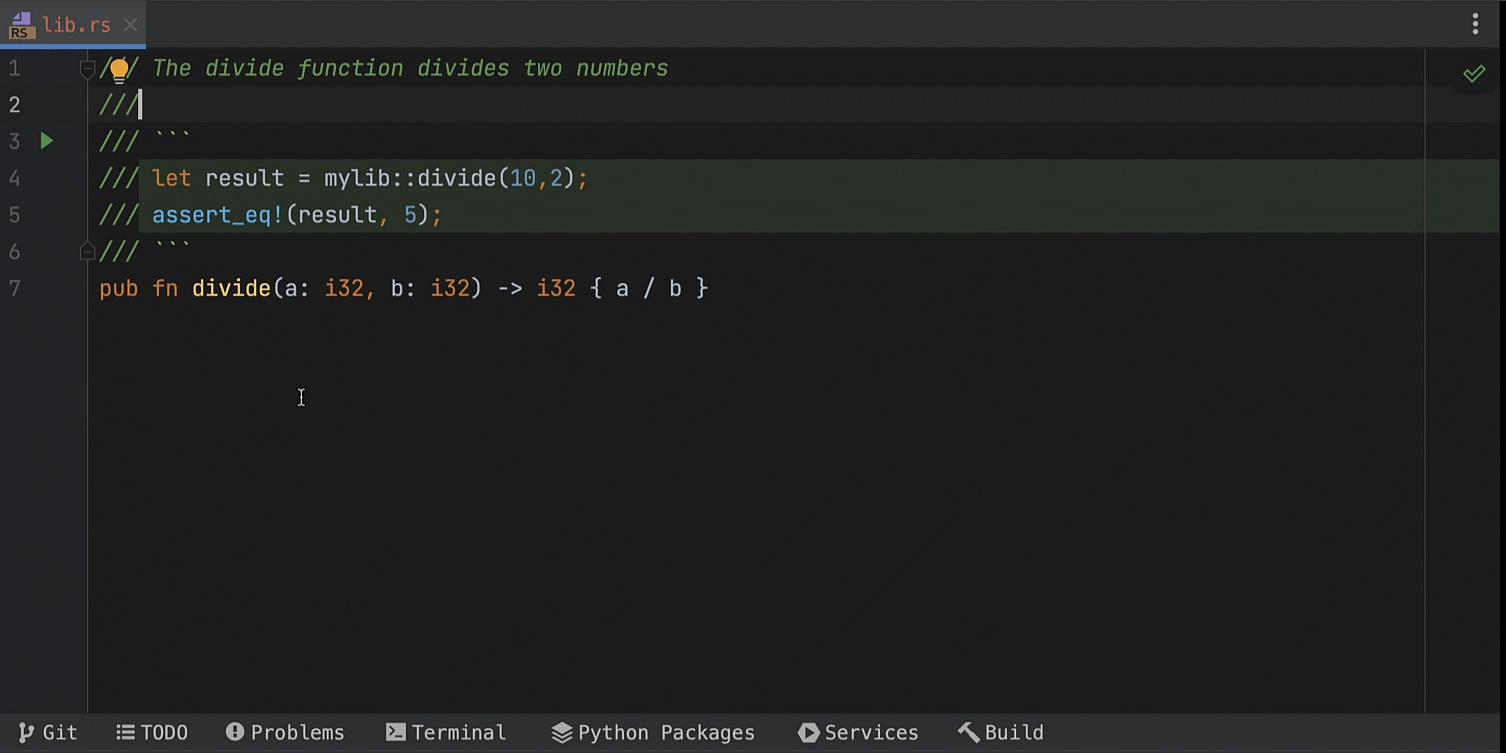Click the 'let' keyword on line 4
The height and width of the screenshot is (753, 1506).
[172, 178]
